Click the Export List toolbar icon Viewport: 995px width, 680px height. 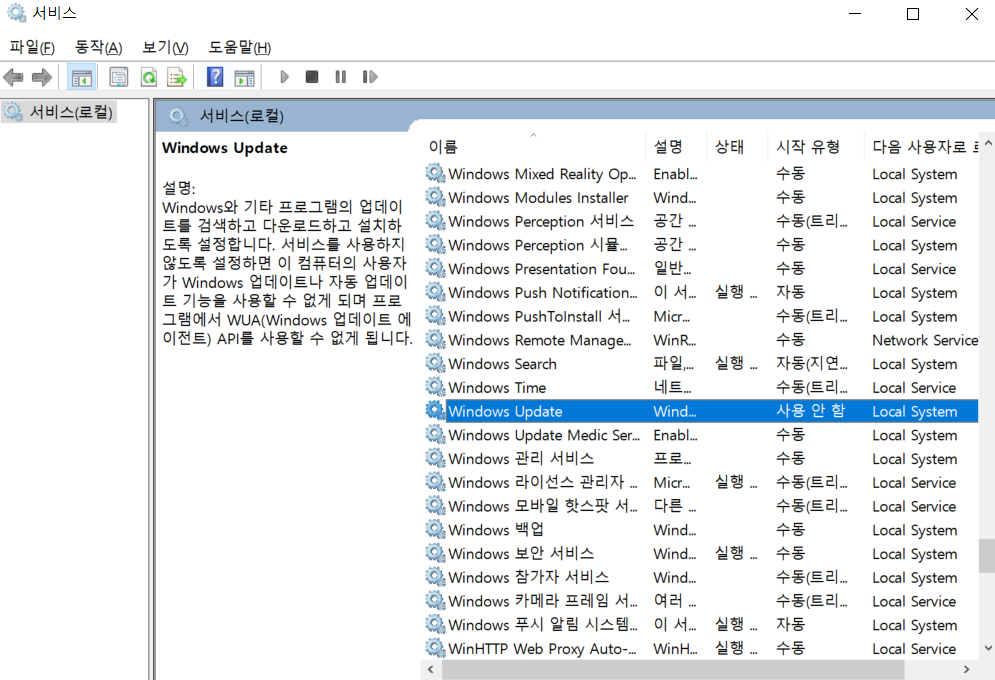pyautogui.click(x=177, y=77)
